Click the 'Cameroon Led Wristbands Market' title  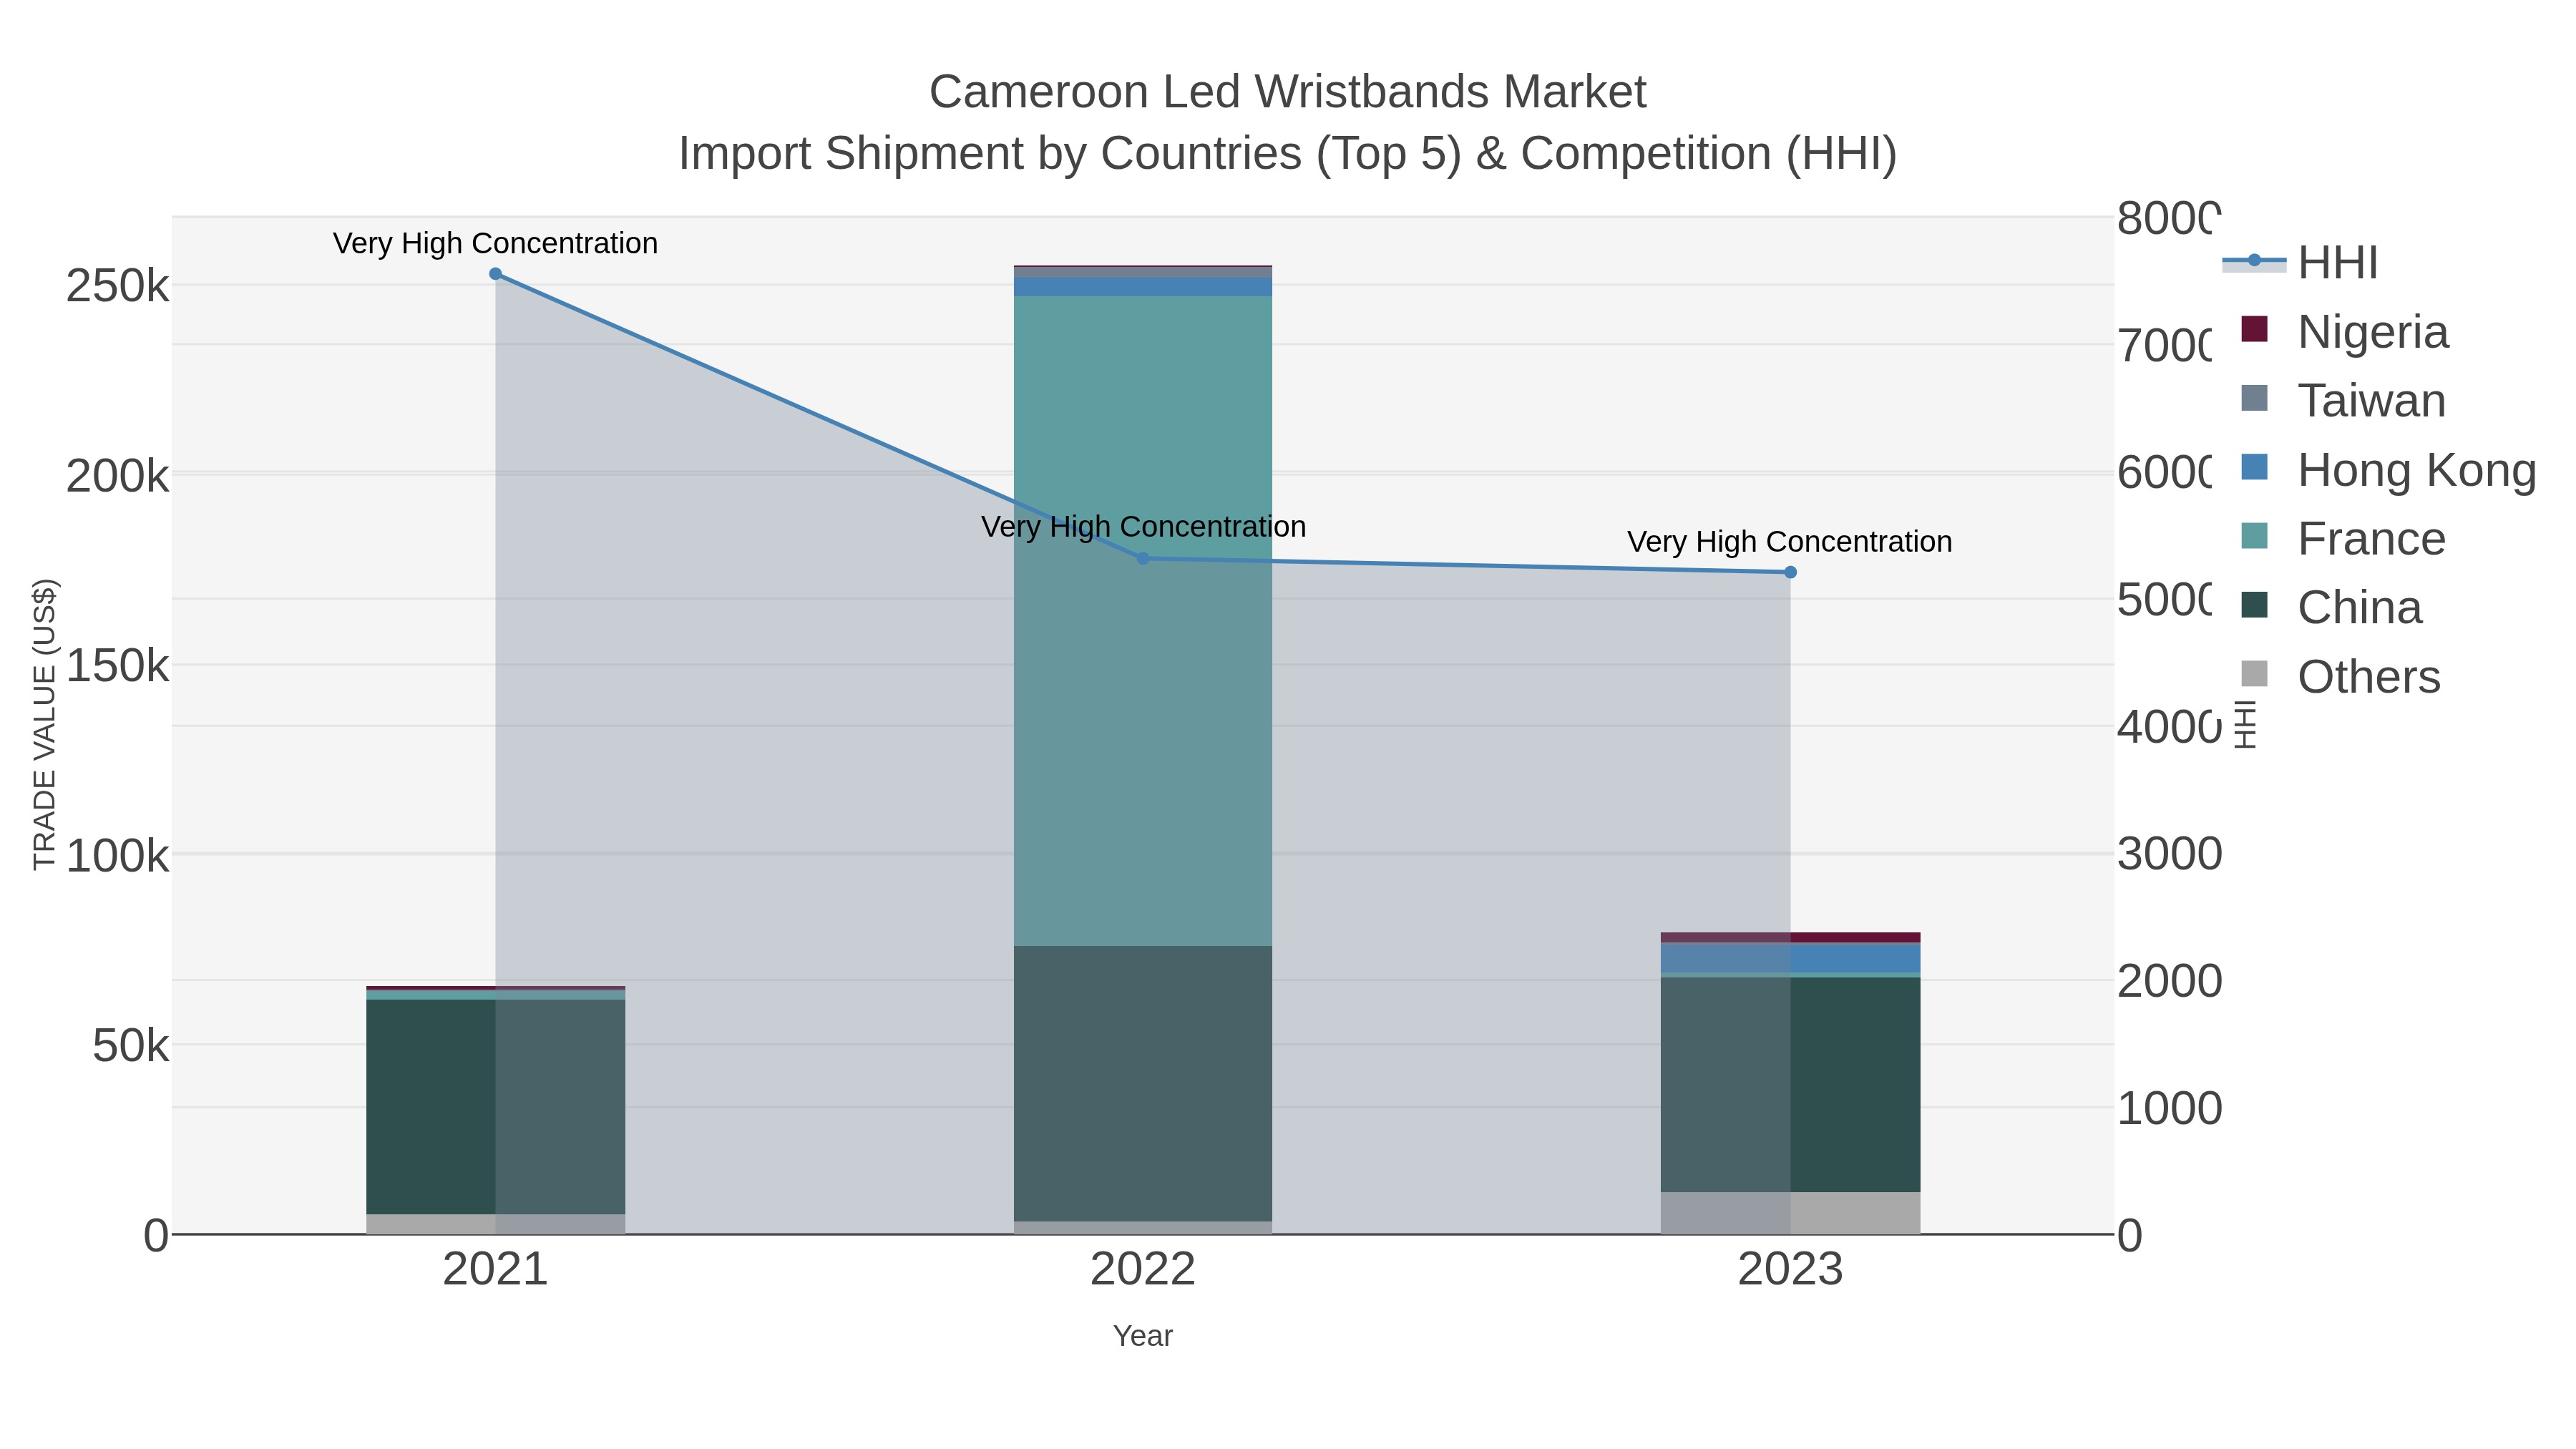(x=1288, y=92)
